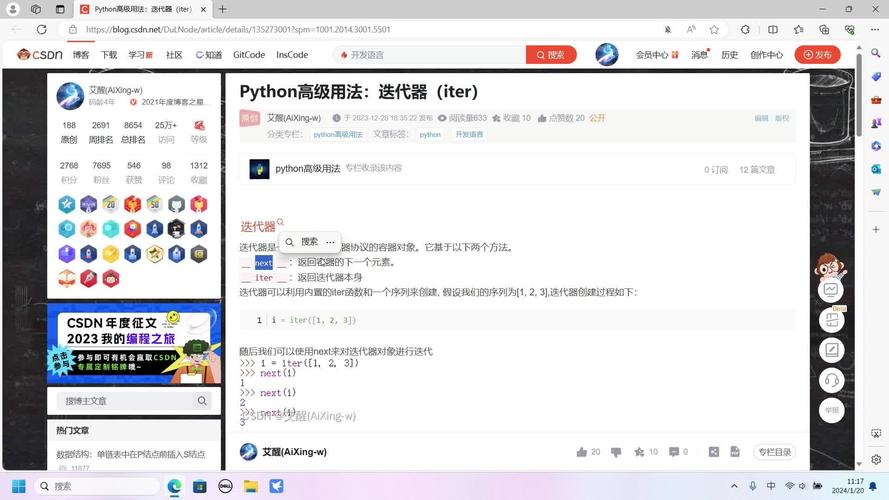The width and height of the screenshot is (889, 500).
Task: Open 会员中心 in the header
Action: pos(657,54)
